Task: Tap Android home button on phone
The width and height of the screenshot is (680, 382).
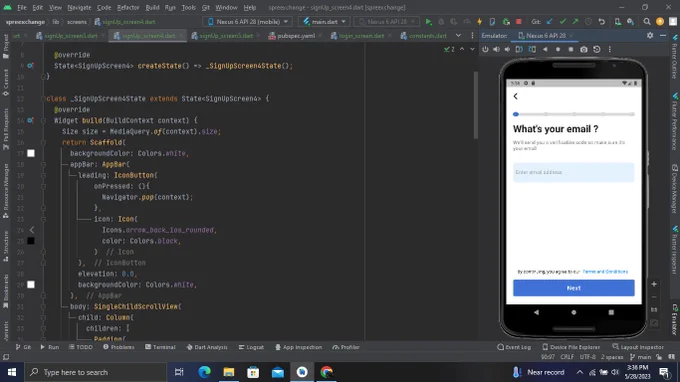Action: [x=574, y=312]
